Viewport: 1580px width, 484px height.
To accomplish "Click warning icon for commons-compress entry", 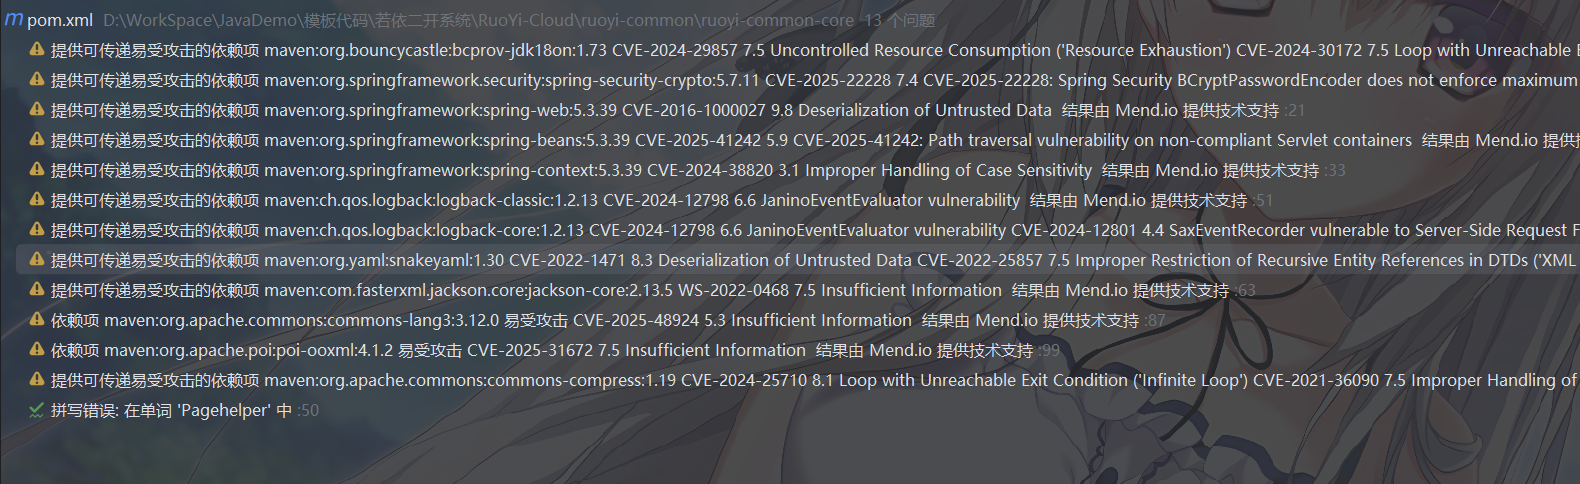I will 37,379.
